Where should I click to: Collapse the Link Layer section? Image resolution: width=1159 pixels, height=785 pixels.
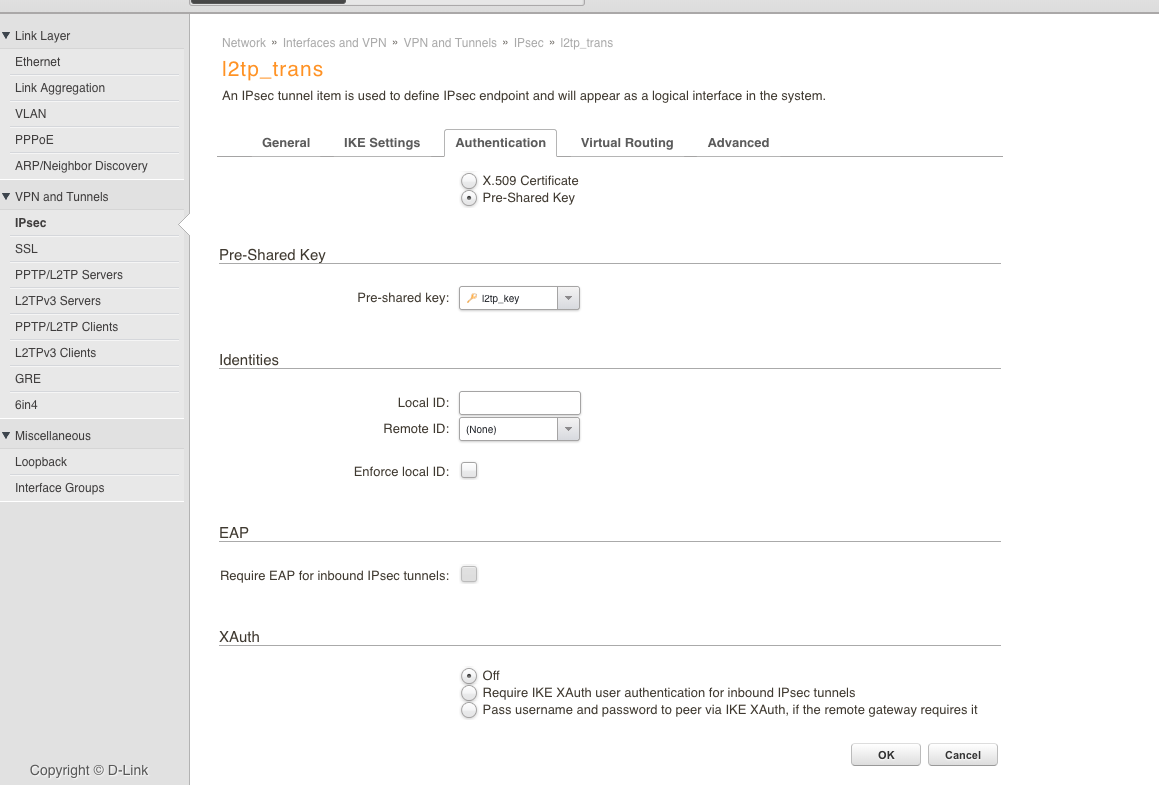pos(7,36)
